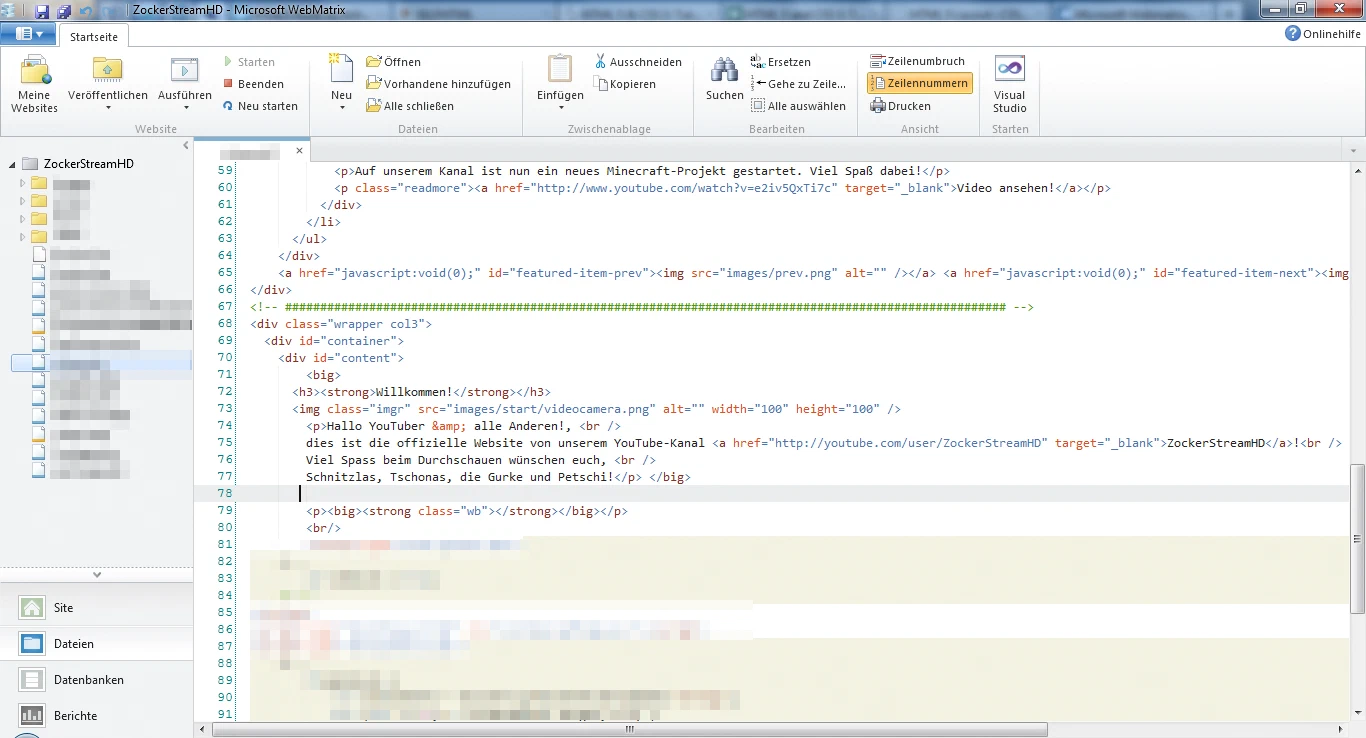Expand the fourth folder in tree
The width and height of the screenshot is (1366, 738).
click(x=22, y=237)
